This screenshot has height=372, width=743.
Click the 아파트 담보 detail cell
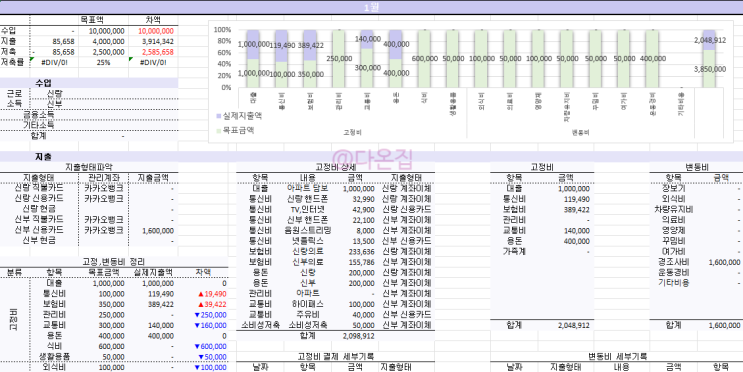pyautogui.click(x=309, y=188)
